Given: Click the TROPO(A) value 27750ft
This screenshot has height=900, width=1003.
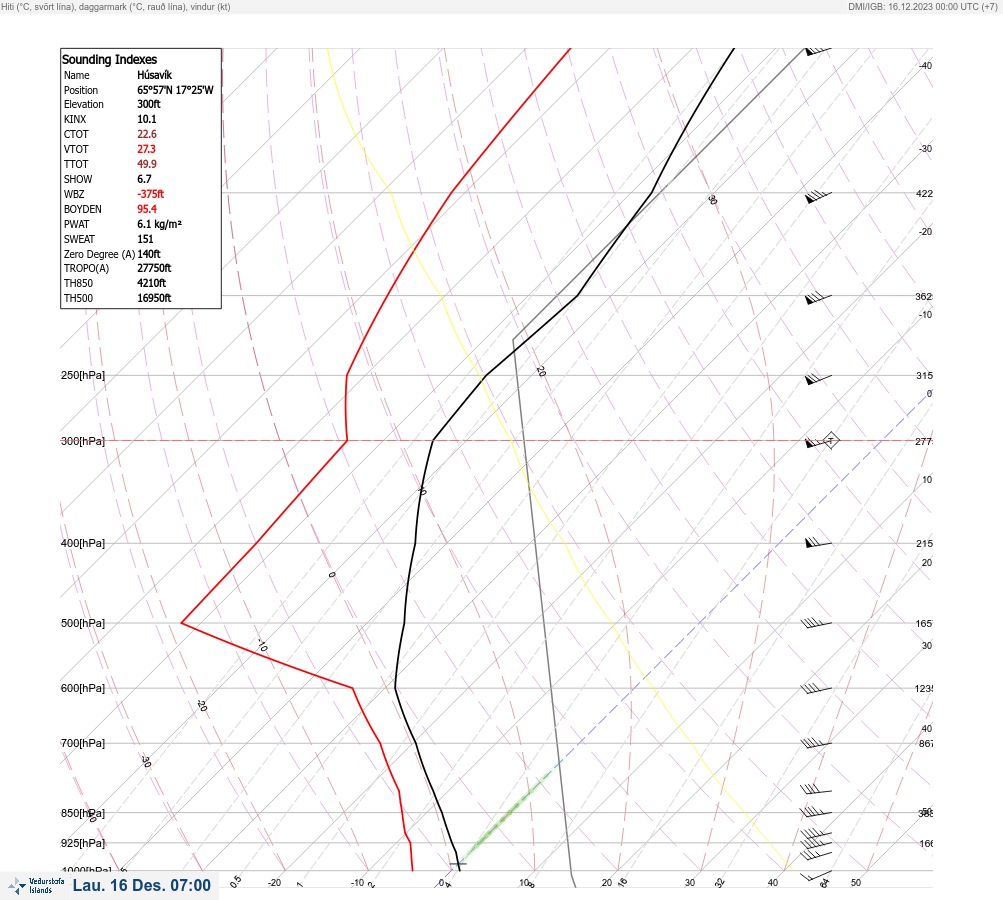Looking at the screenshot, I should (154, 268).
